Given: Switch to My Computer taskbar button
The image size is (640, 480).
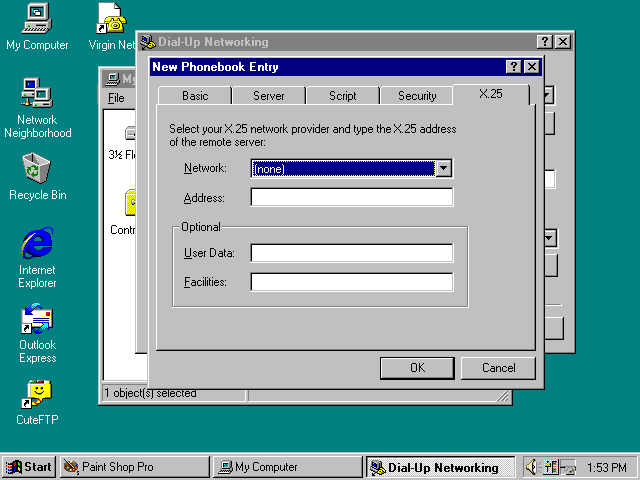Looking at the screenshot, I should [x=287, y=467].
